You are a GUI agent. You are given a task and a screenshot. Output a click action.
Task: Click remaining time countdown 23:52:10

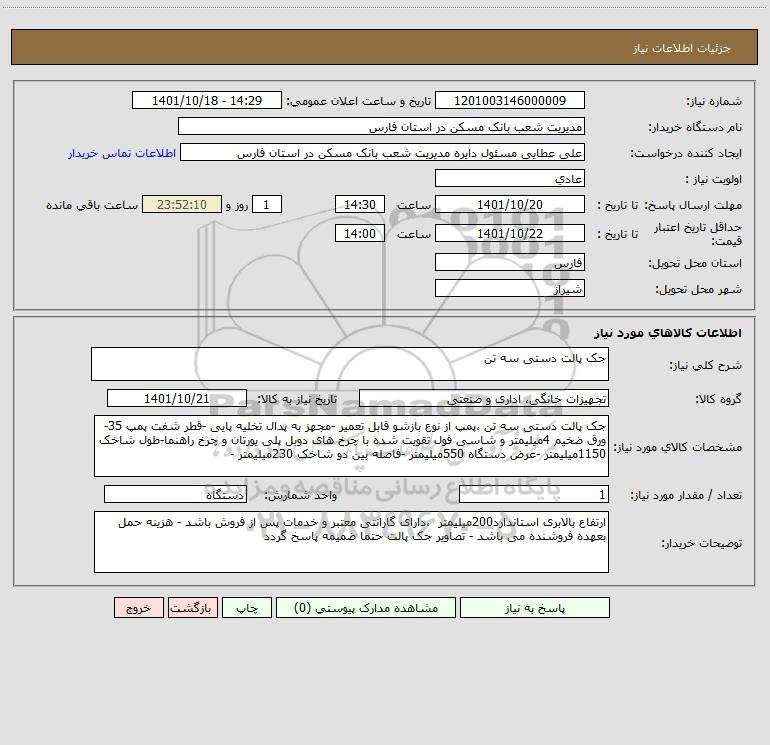(x=182, y=204)
